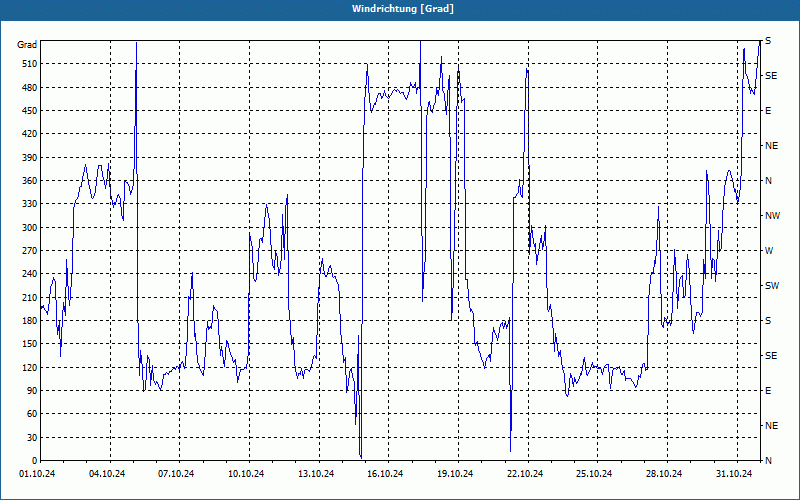Select the 420 y-axis value
Image resolution: width=800 pixels, height=500 pixels.
point(30,134)
